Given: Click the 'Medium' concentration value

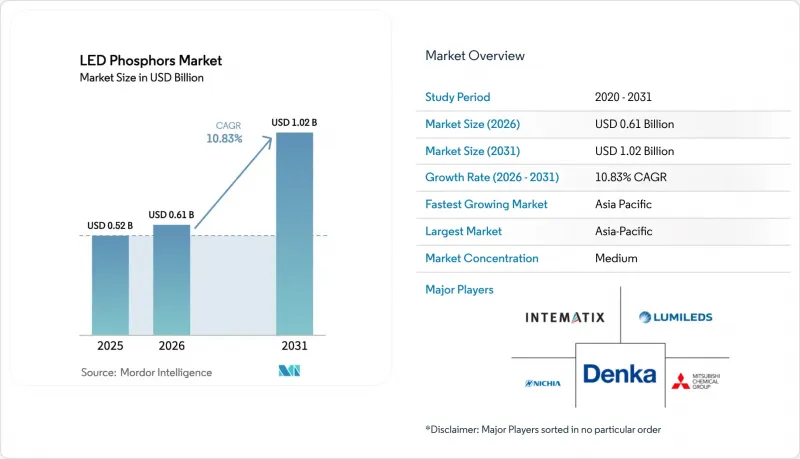Looking at the screenshot, I should [x=616, y=258].
